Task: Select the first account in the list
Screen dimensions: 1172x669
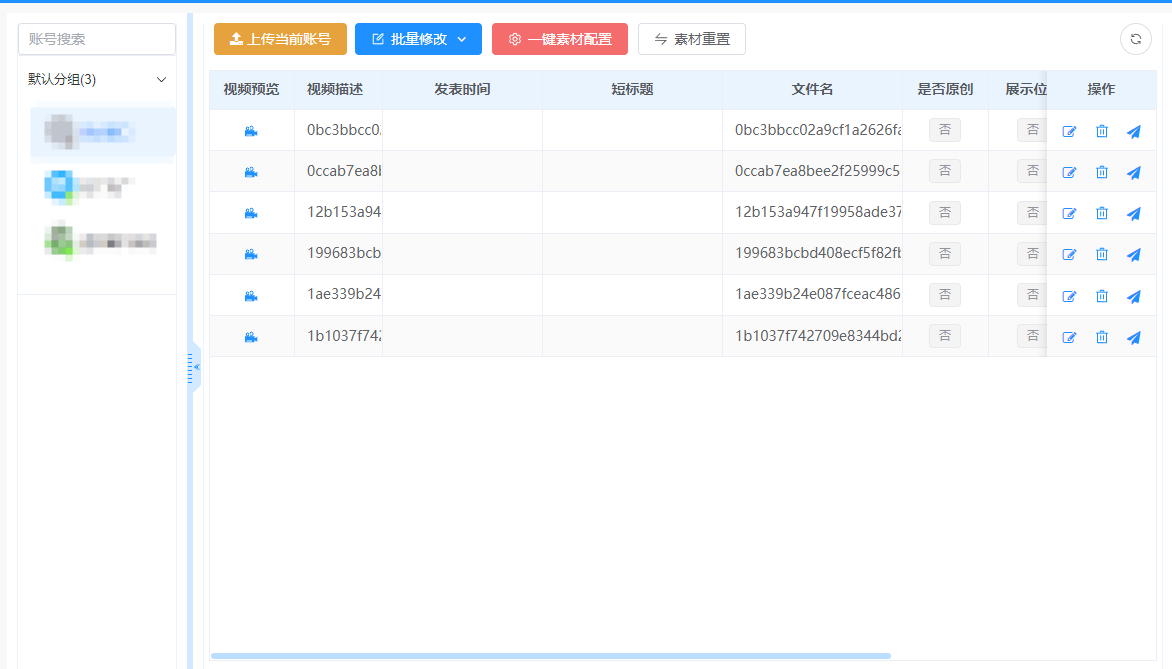Action: point(102,131)
